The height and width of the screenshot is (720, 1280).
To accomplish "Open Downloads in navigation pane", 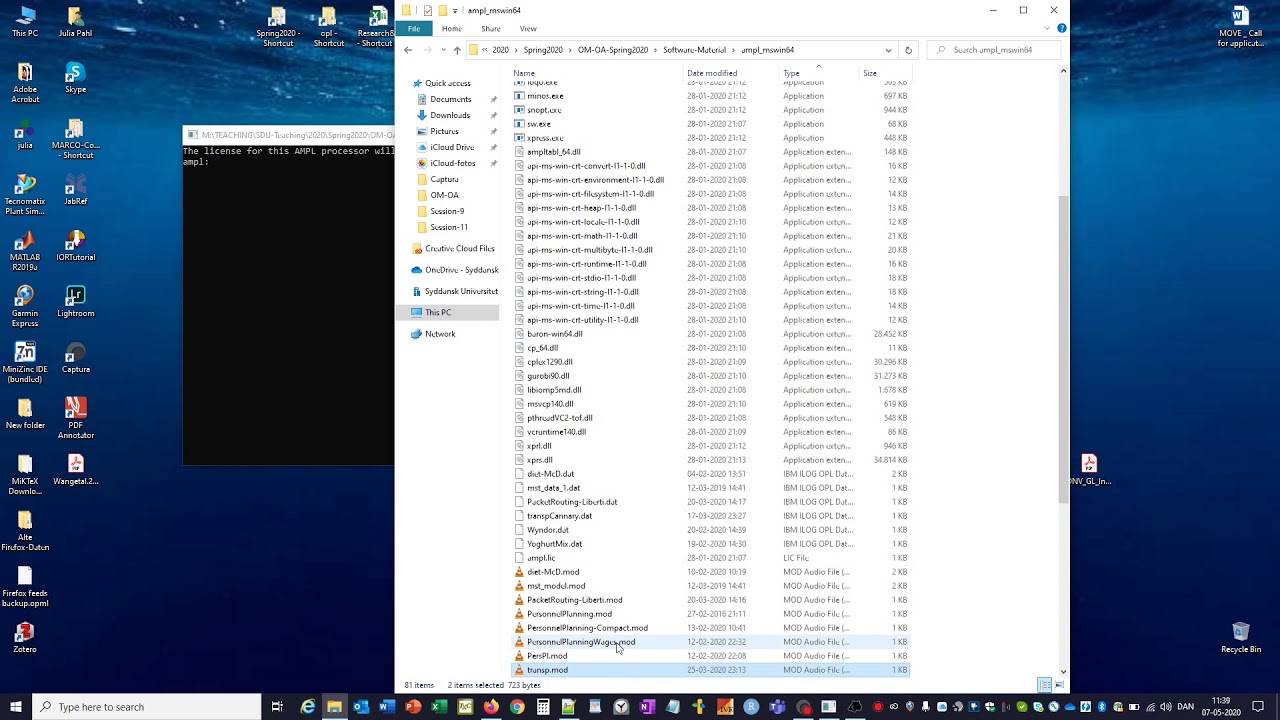I will tap(450, 115).
